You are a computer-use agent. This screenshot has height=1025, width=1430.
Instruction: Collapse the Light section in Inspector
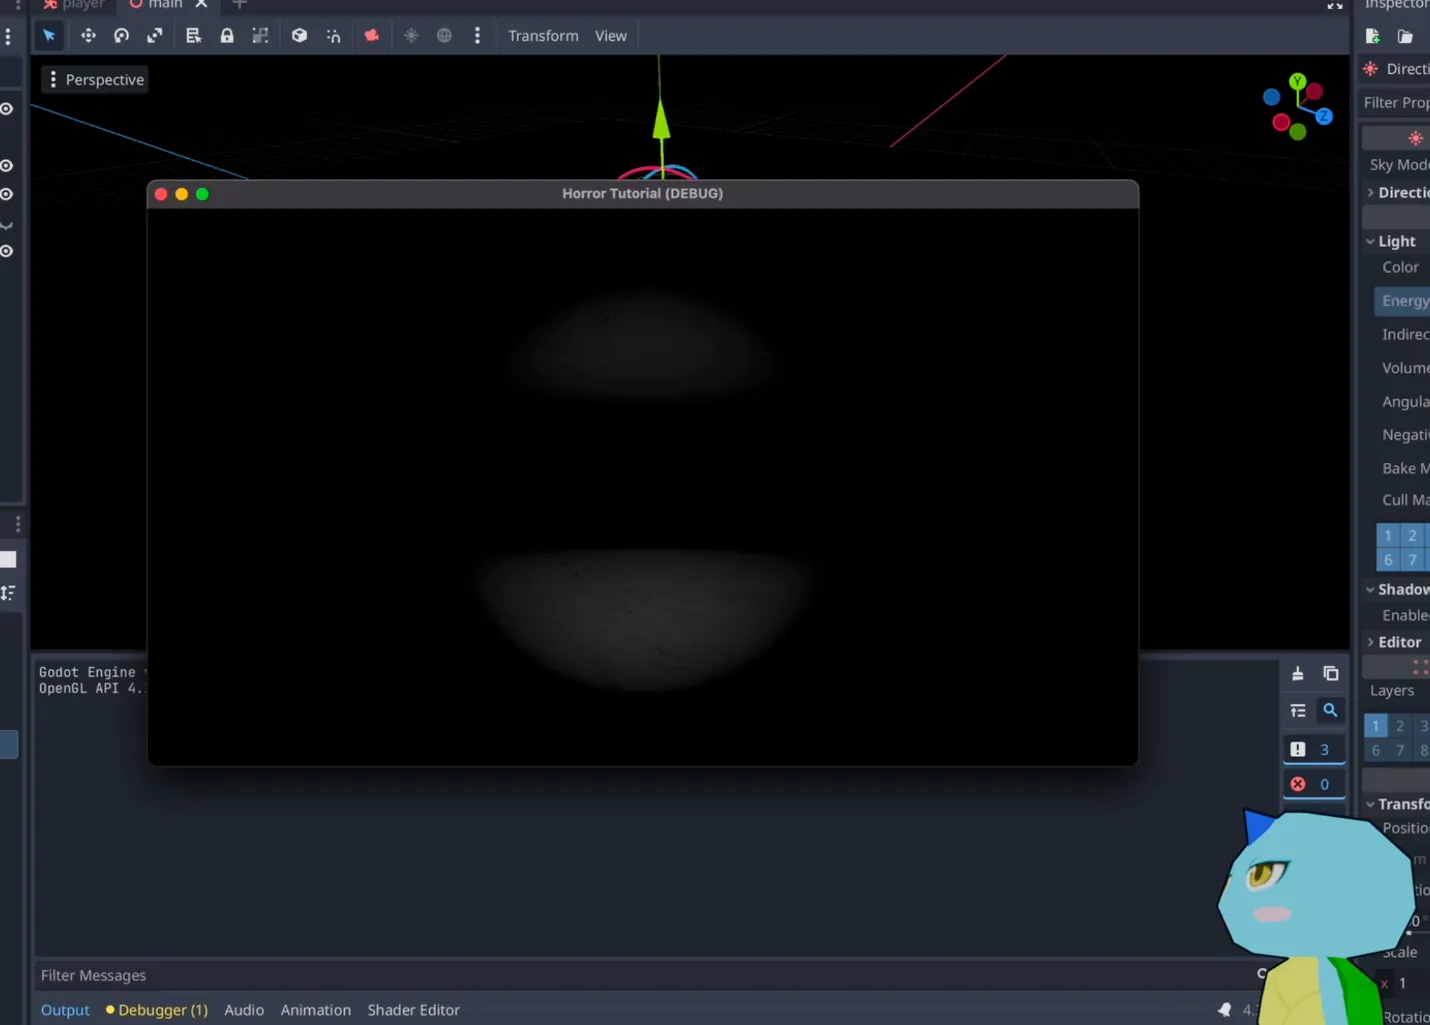(1395, 241)
